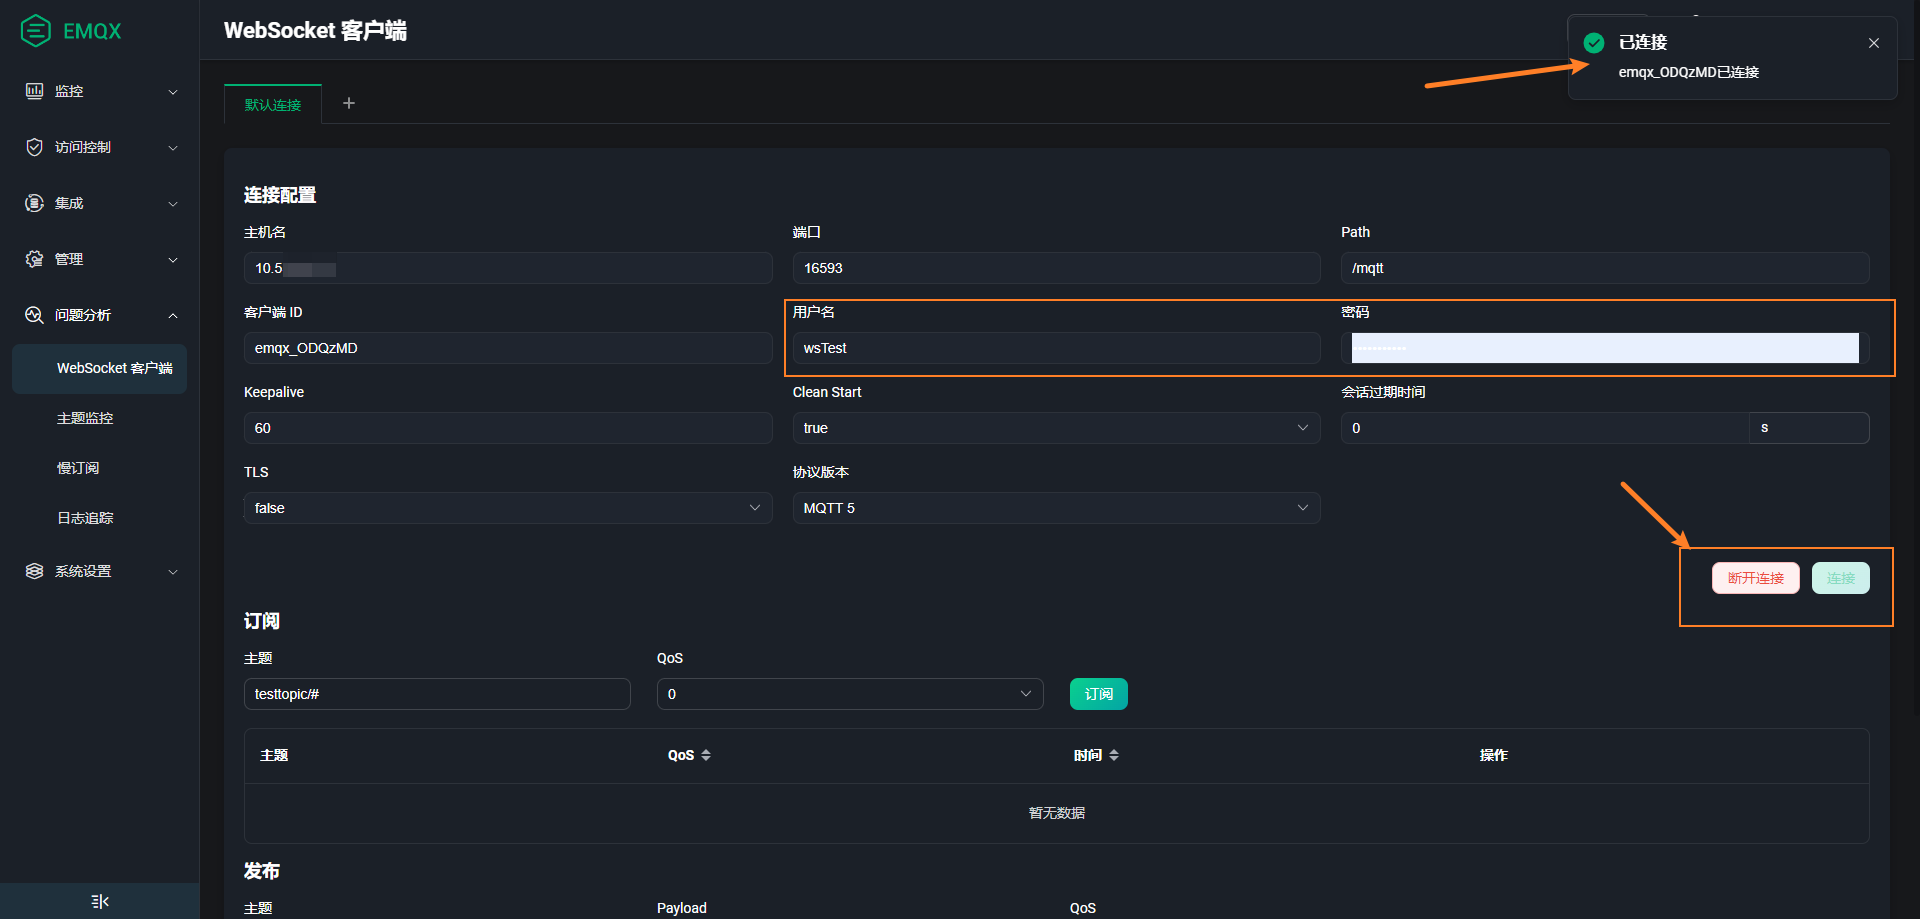Click the 暂无数据 empty table text
The image size is (1920, 919).
1057,813
